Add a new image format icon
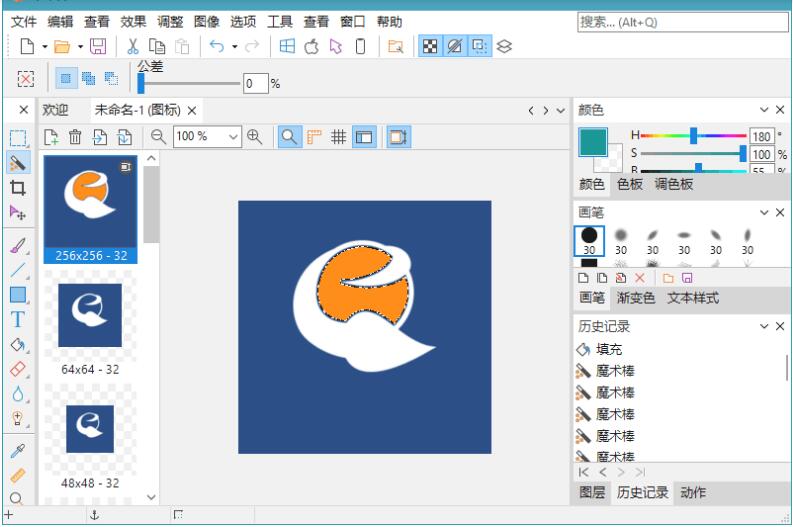 click(x=51, y=137)
